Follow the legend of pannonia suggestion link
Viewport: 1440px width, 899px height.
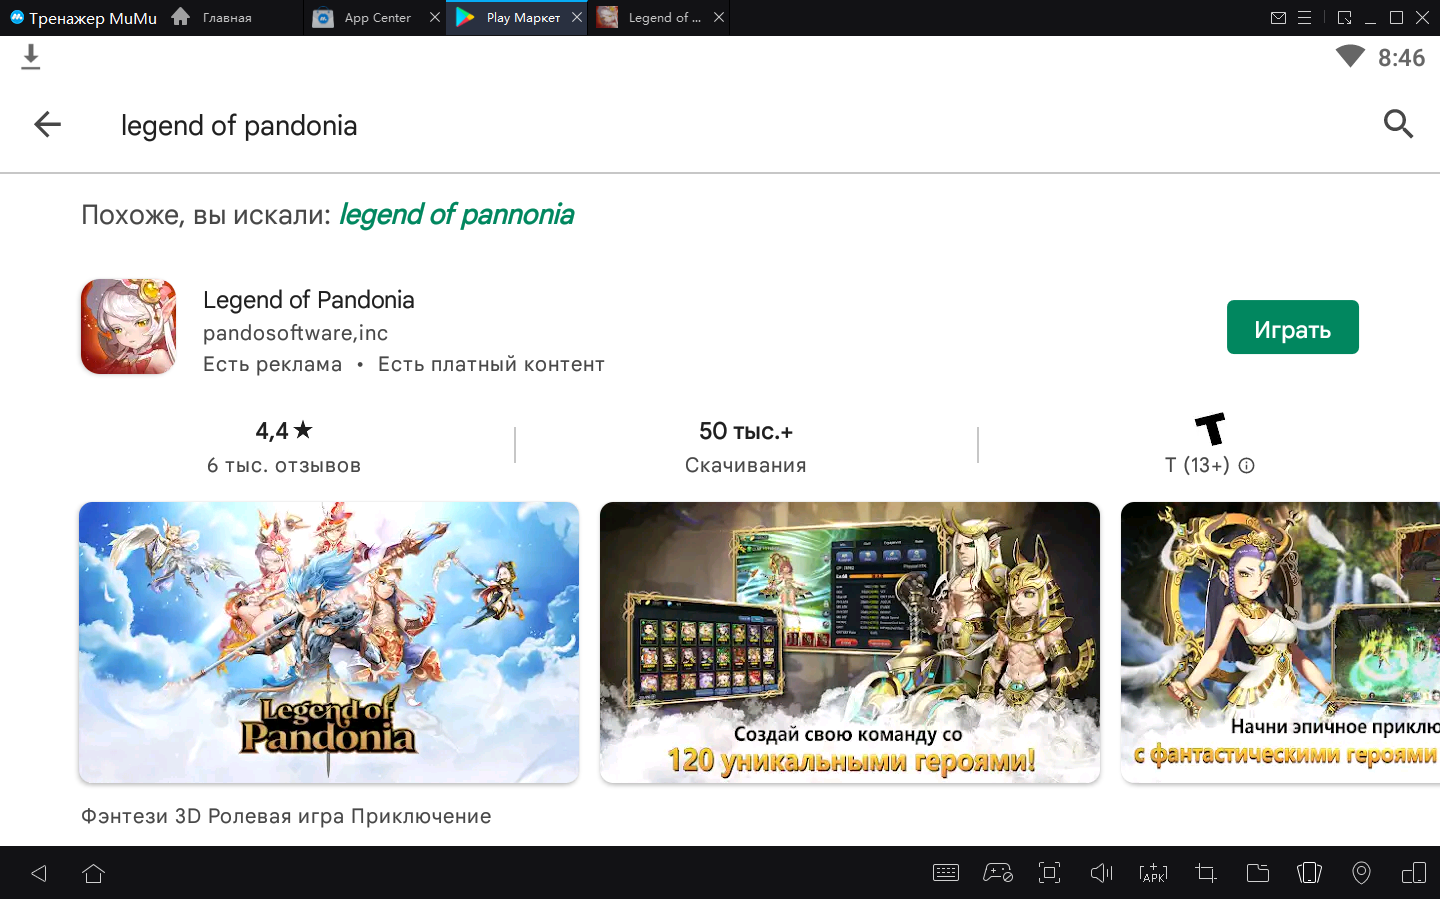click(x=456, y=215)
